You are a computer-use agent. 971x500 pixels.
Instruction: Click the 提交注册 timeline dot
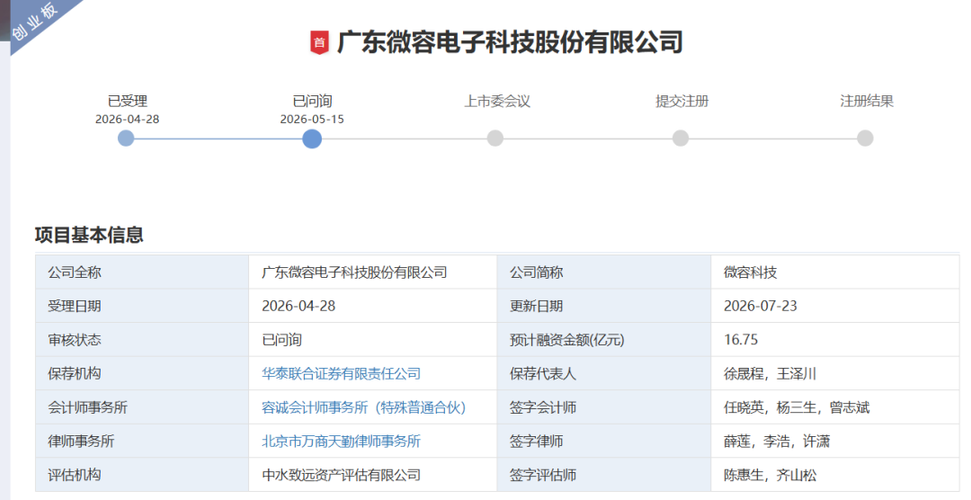(x=681, y=138)
